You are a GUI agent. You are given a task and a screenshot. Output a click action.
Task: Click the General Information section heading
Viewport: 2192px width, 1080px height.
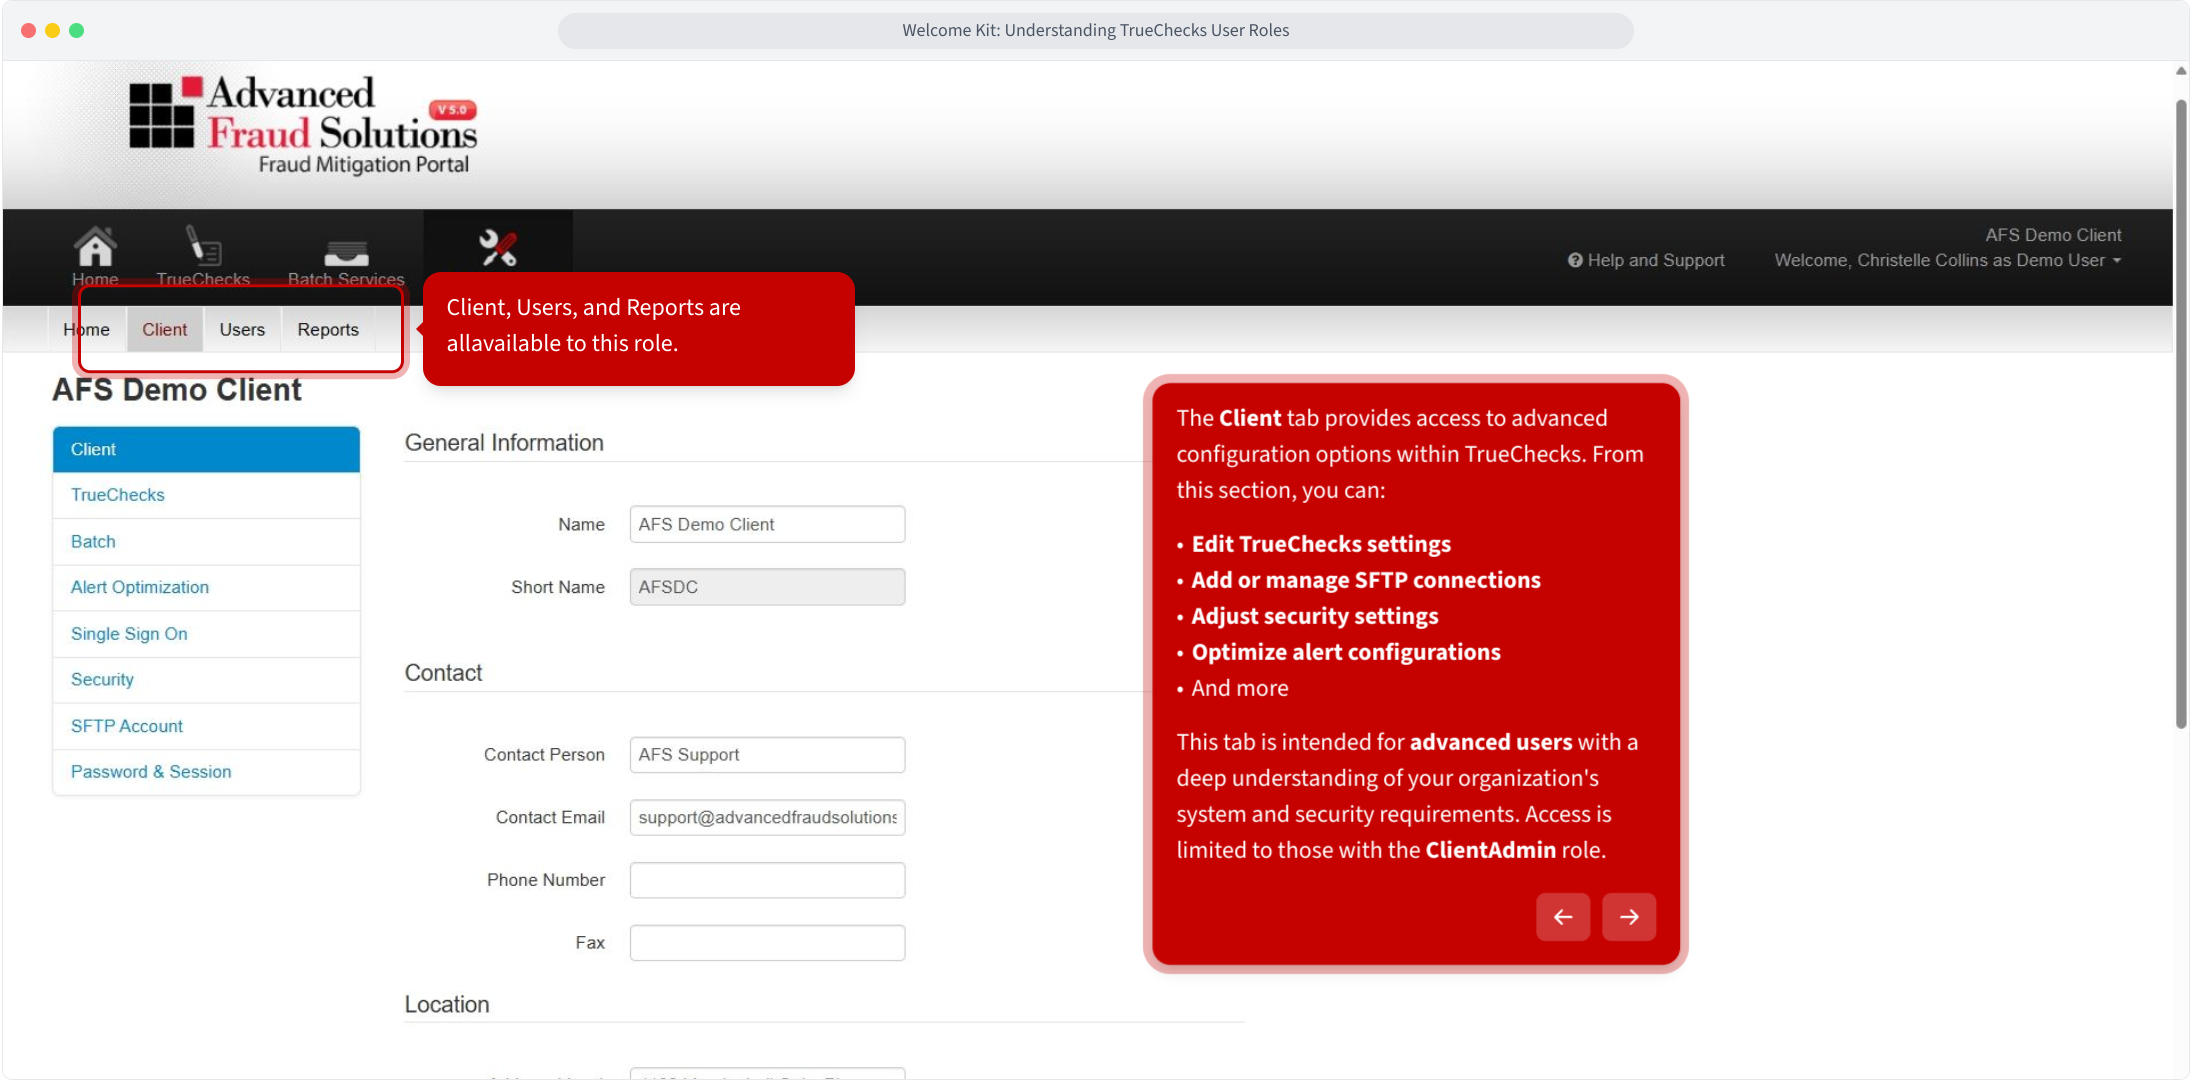(504, 443)
